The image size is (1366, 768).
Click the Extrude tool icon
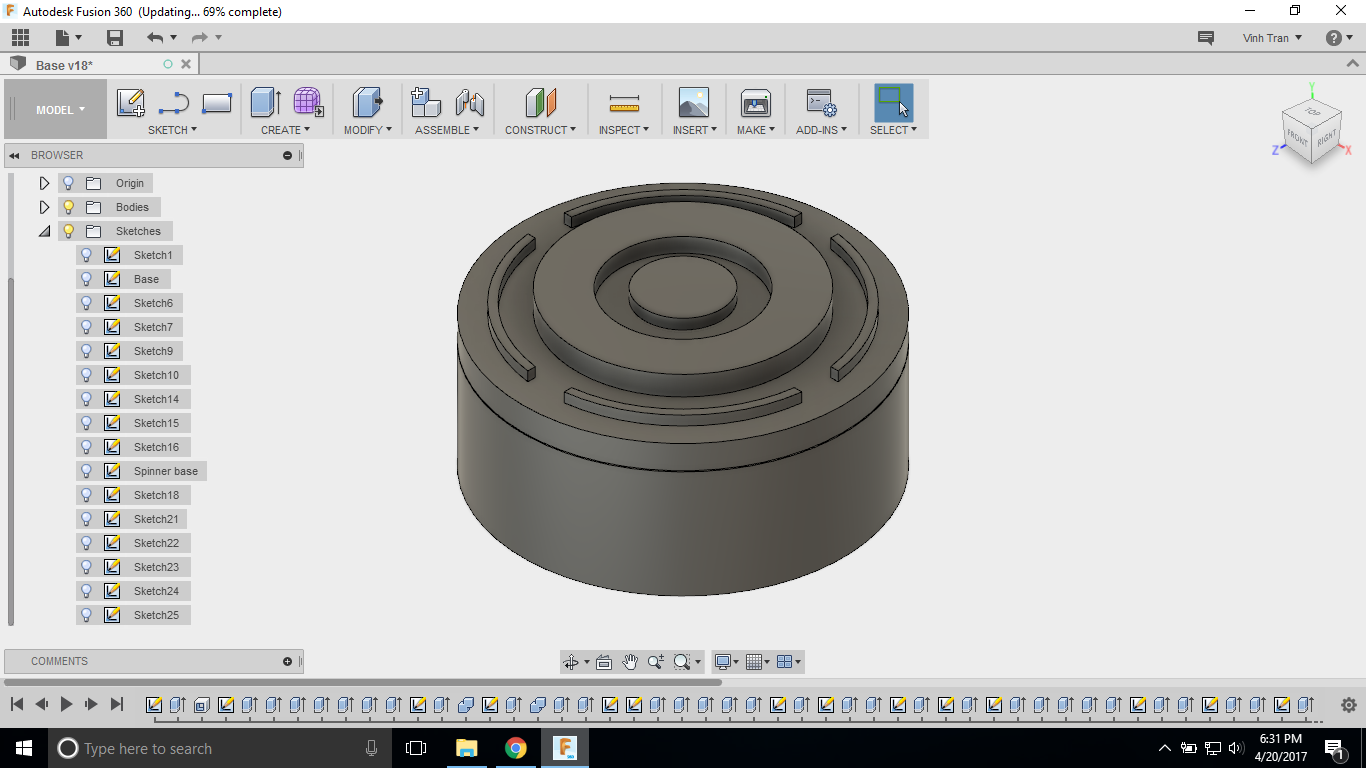[265, 103]
